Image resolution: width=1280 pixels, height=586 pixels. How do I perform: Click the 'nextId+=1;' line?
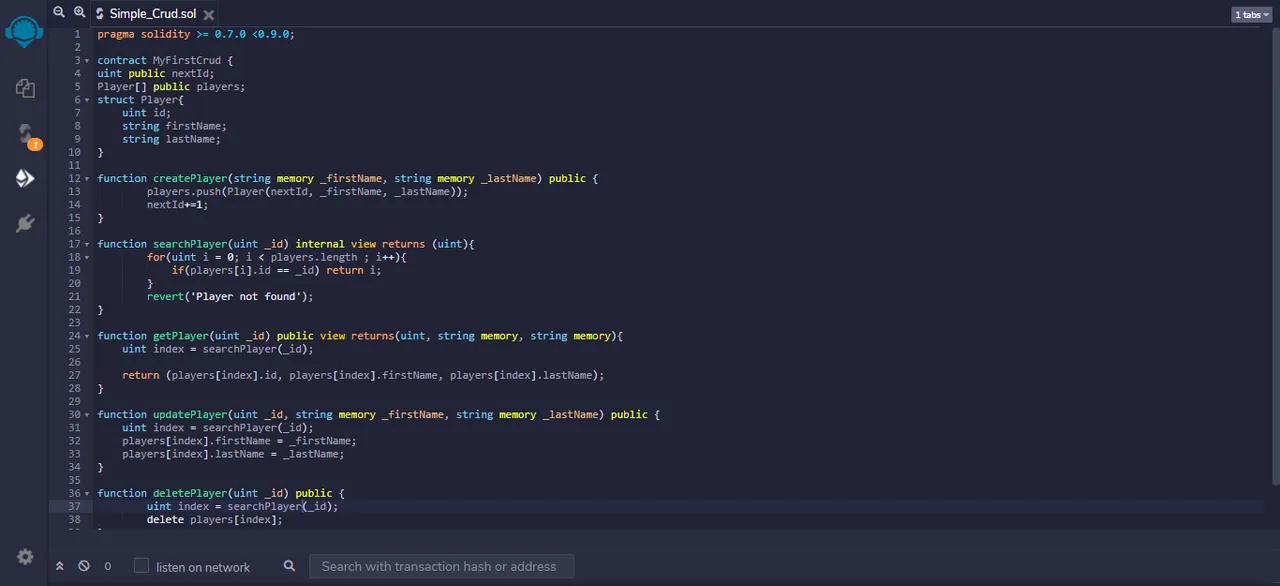pyautogui.click(x=177, y=204)
